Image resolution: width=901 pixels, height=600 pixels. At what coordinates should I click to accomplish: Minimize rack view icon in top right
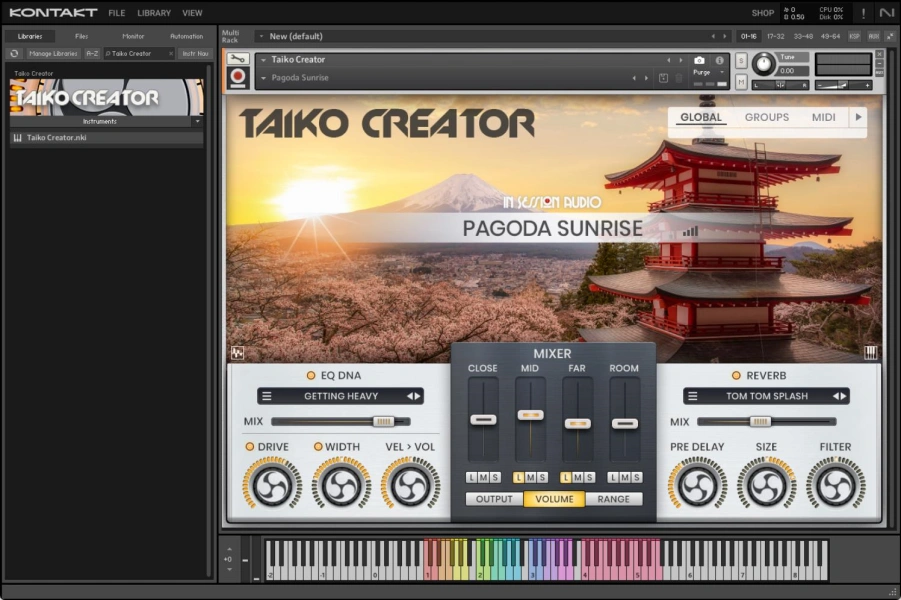pyautogui.click(x=890, y=36)
